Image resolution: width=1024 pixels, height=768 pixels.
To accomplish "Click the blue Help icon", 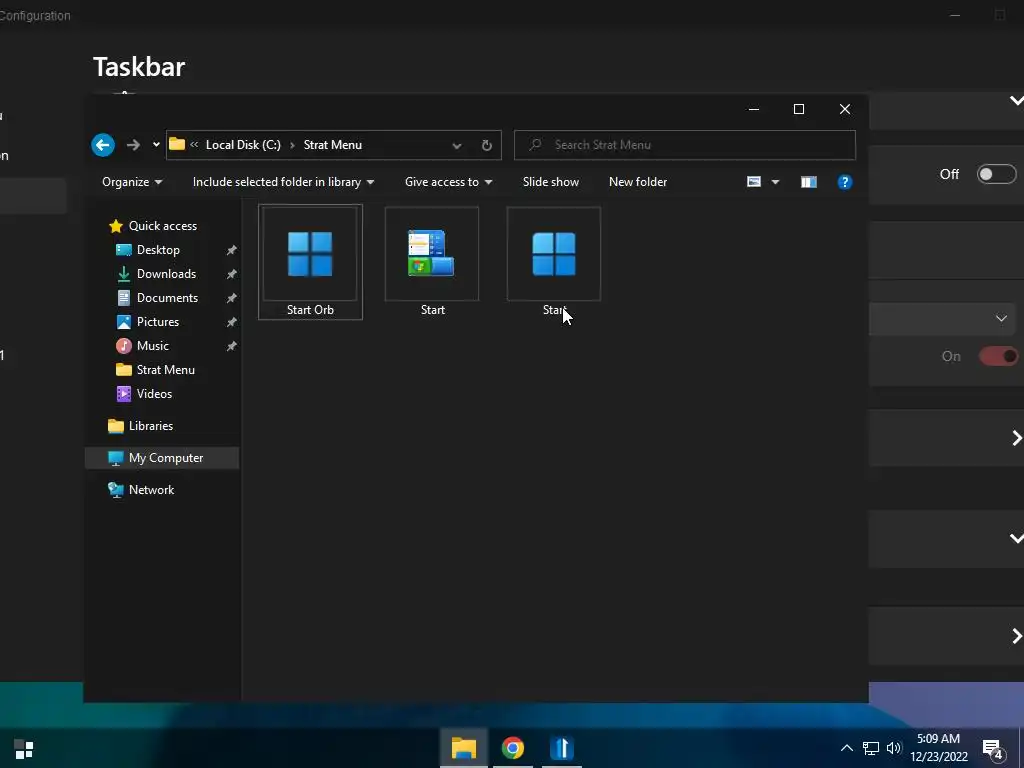I will pyautogui.click(x=844, y=182).
